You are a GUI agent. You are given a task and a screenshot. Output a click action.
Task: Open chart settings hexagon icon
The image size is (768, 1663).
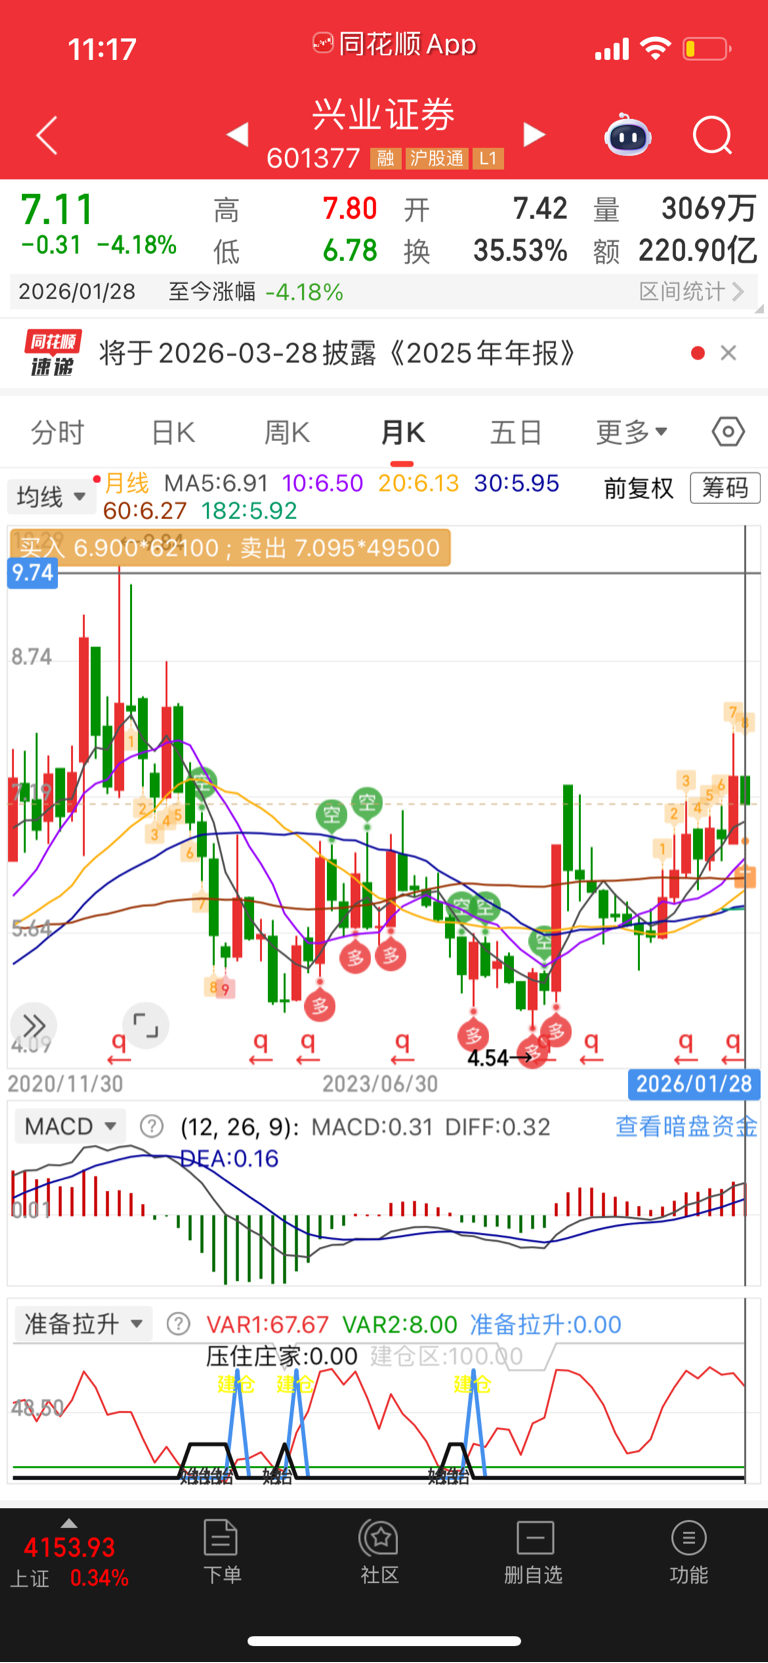tap(728, 432)
